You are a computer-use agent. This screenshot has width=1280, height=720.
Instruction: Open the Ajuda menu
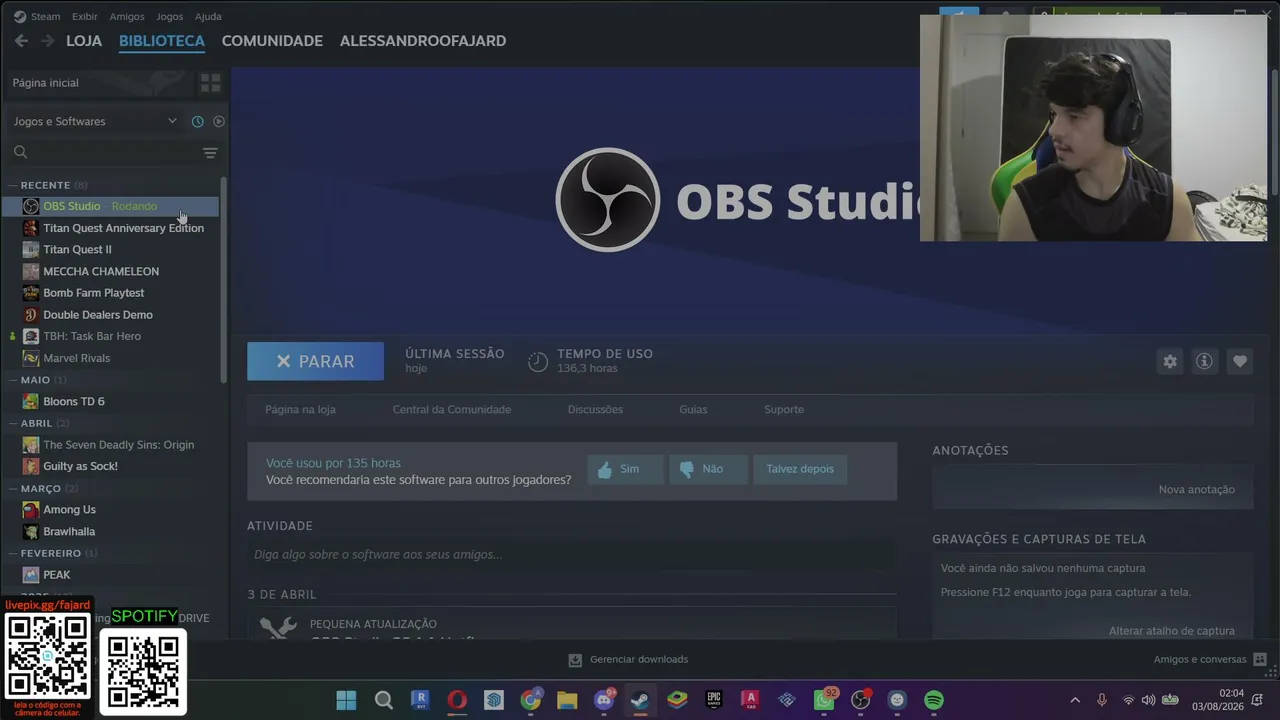click(x=208, y=16)
